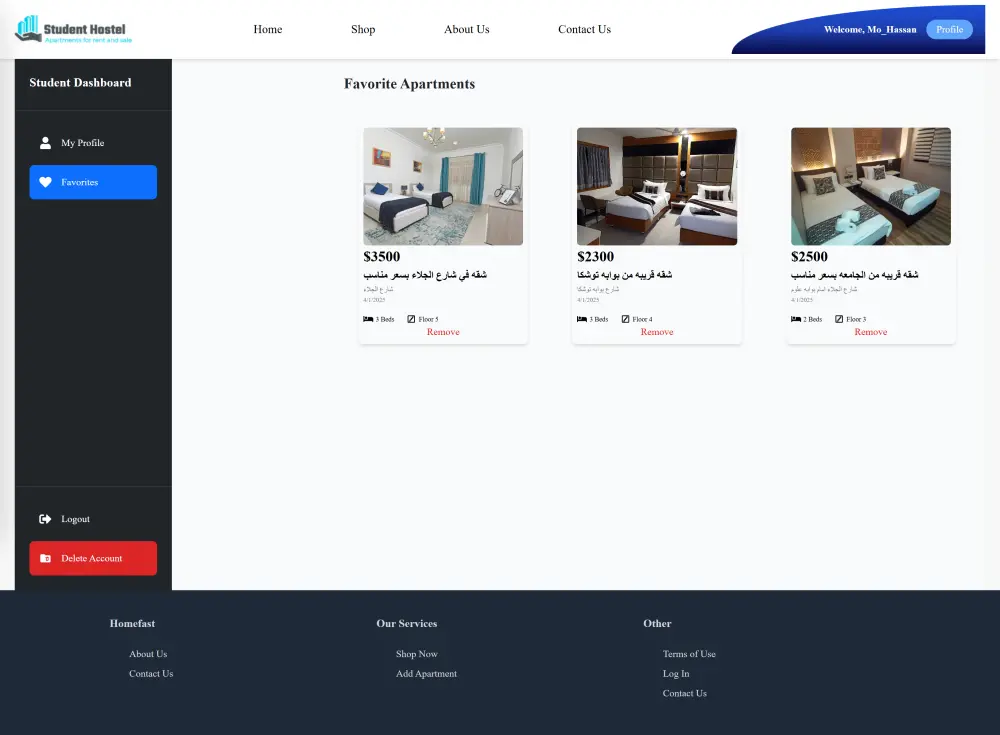
Task: Click the trash icon on Delete Account
Action: point(45,558)
